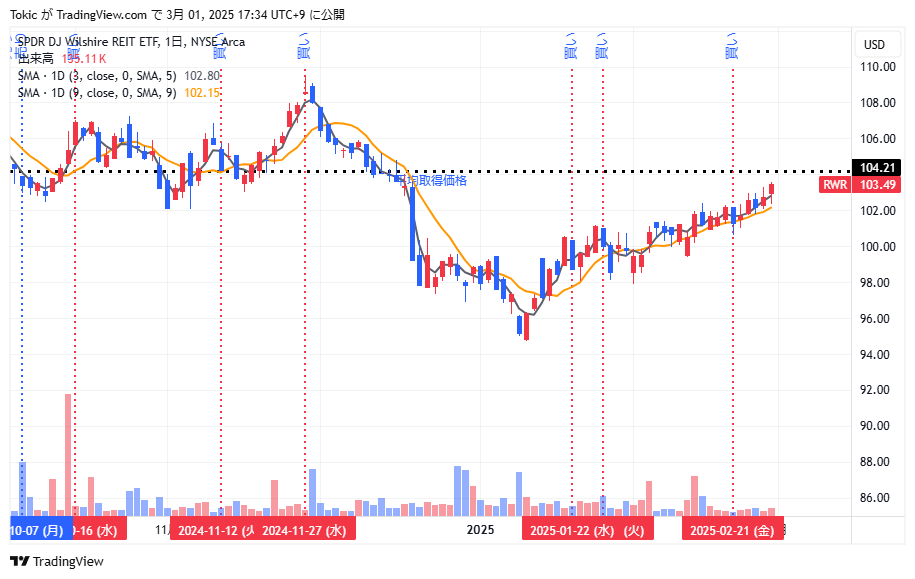Click the 98.00 price axis label
Screen dimensions: 915x579
pos(874,282)
